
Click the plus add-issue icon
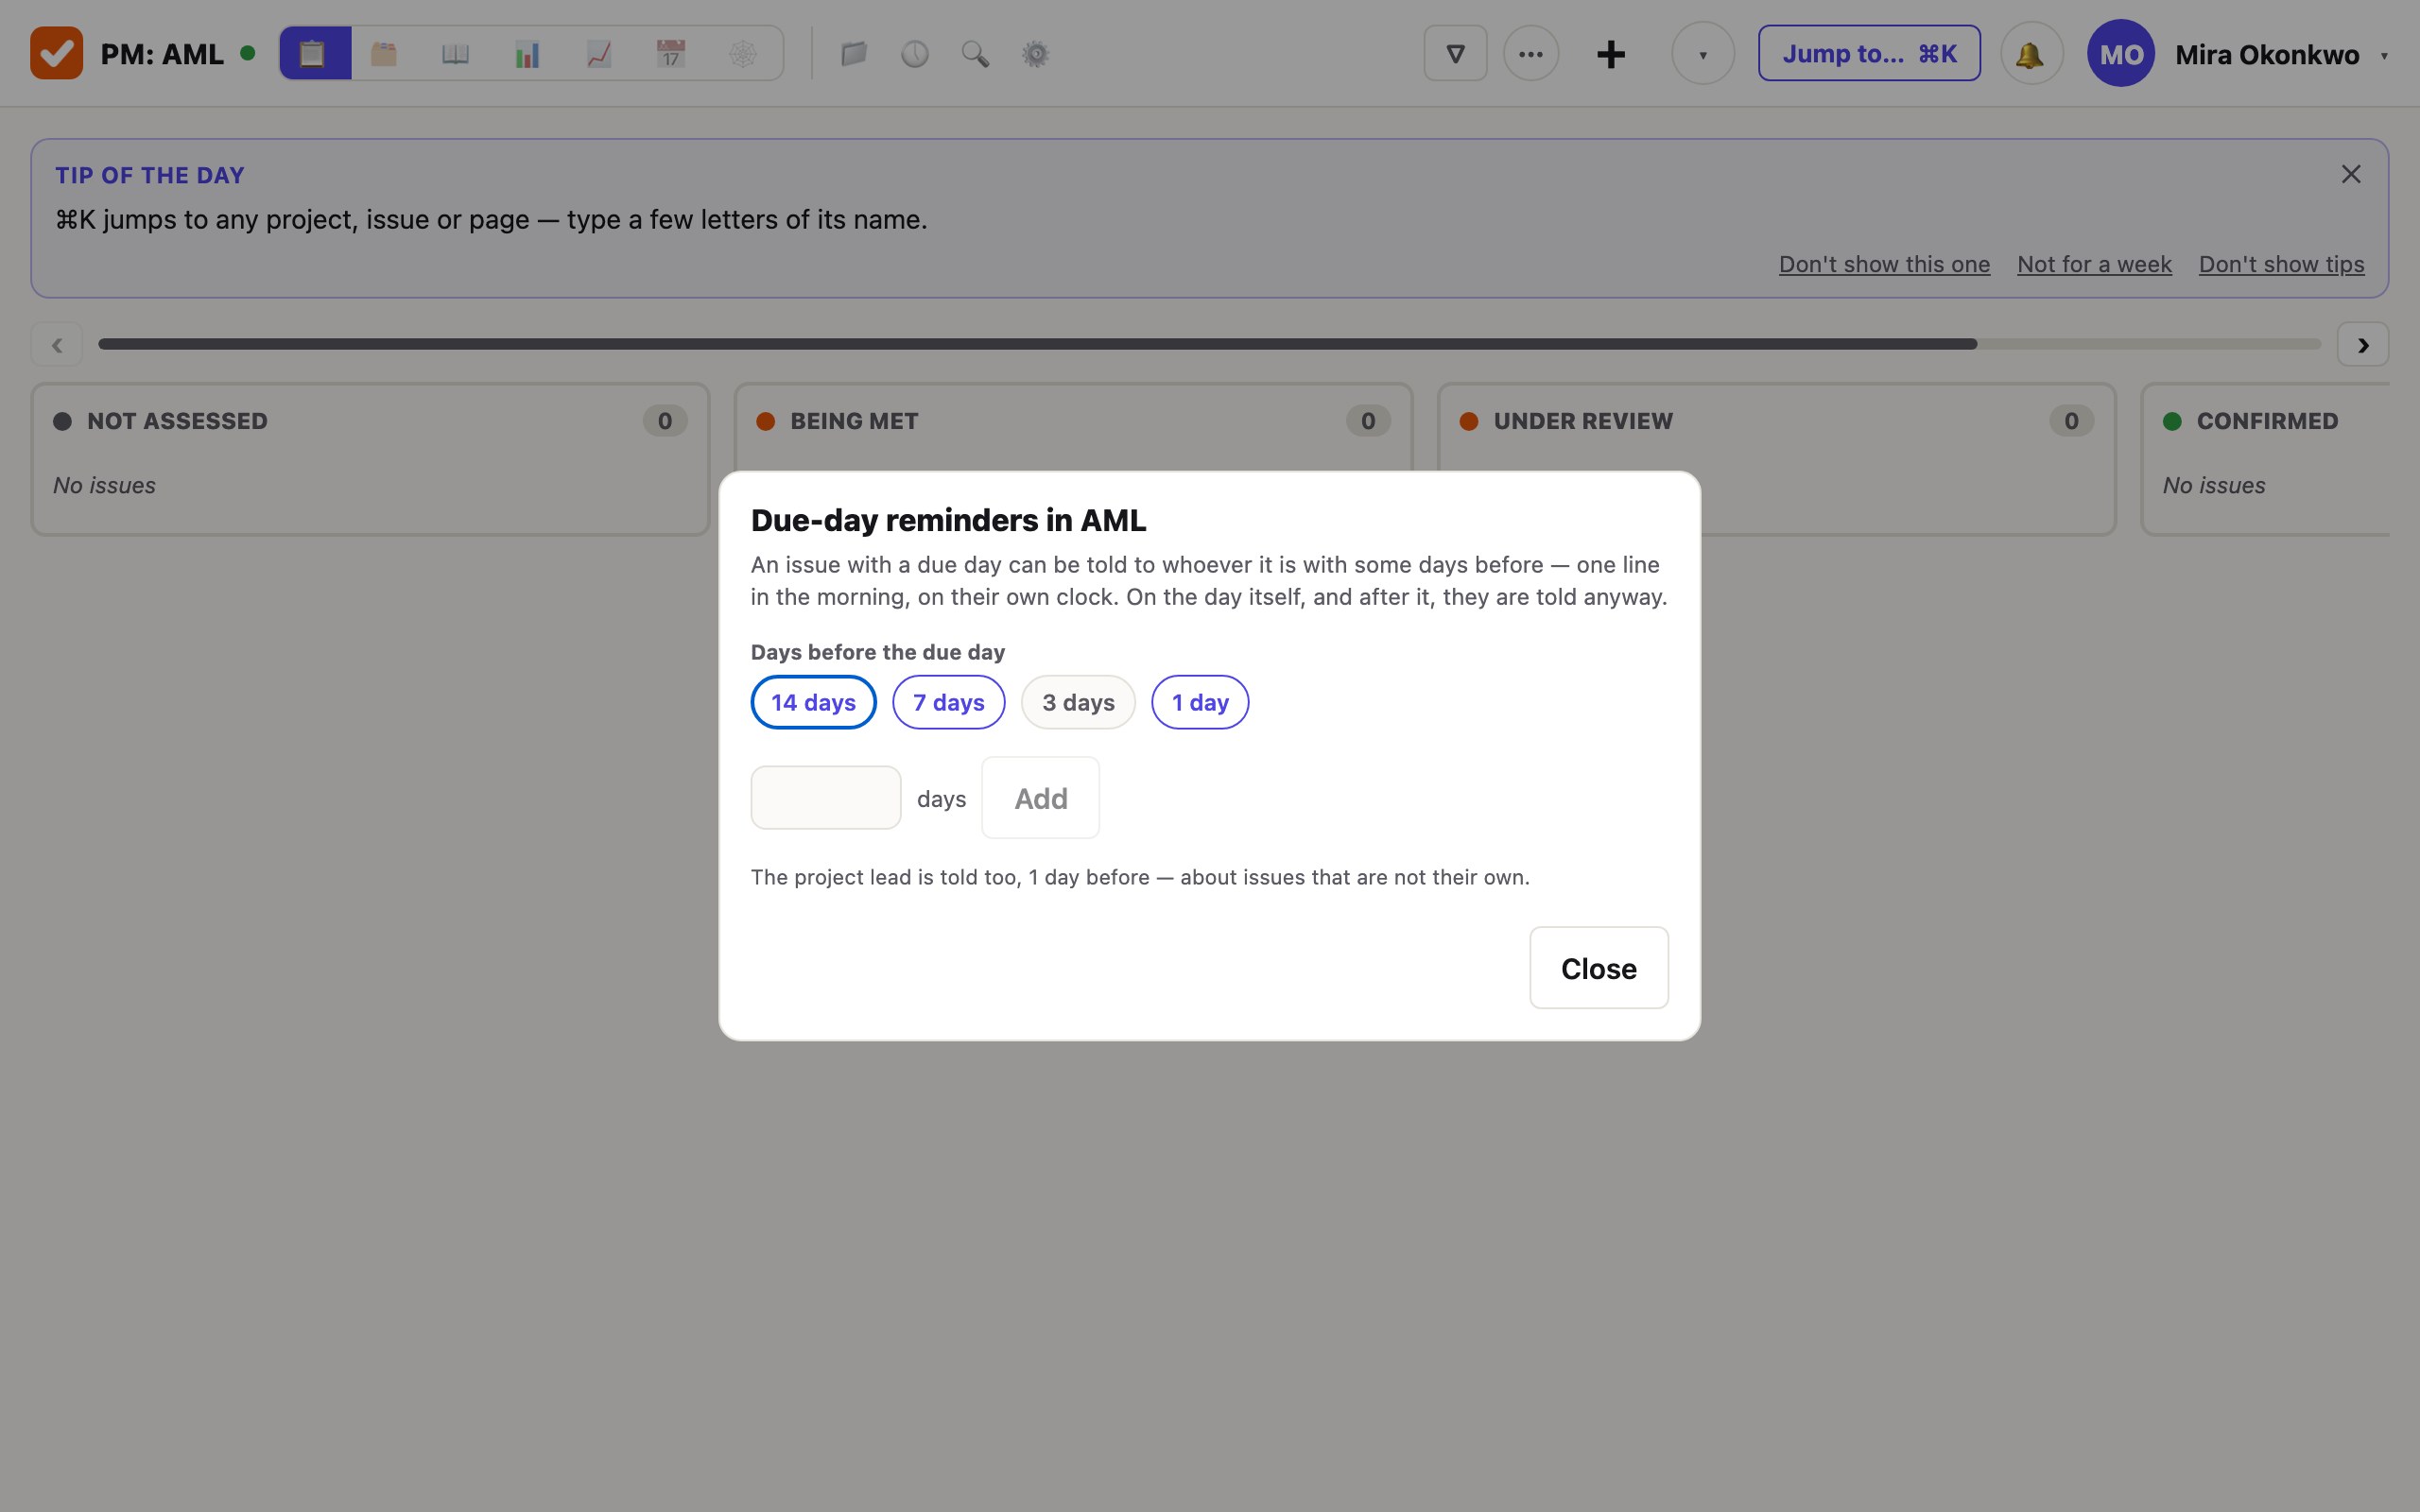tap(1611, 54)
